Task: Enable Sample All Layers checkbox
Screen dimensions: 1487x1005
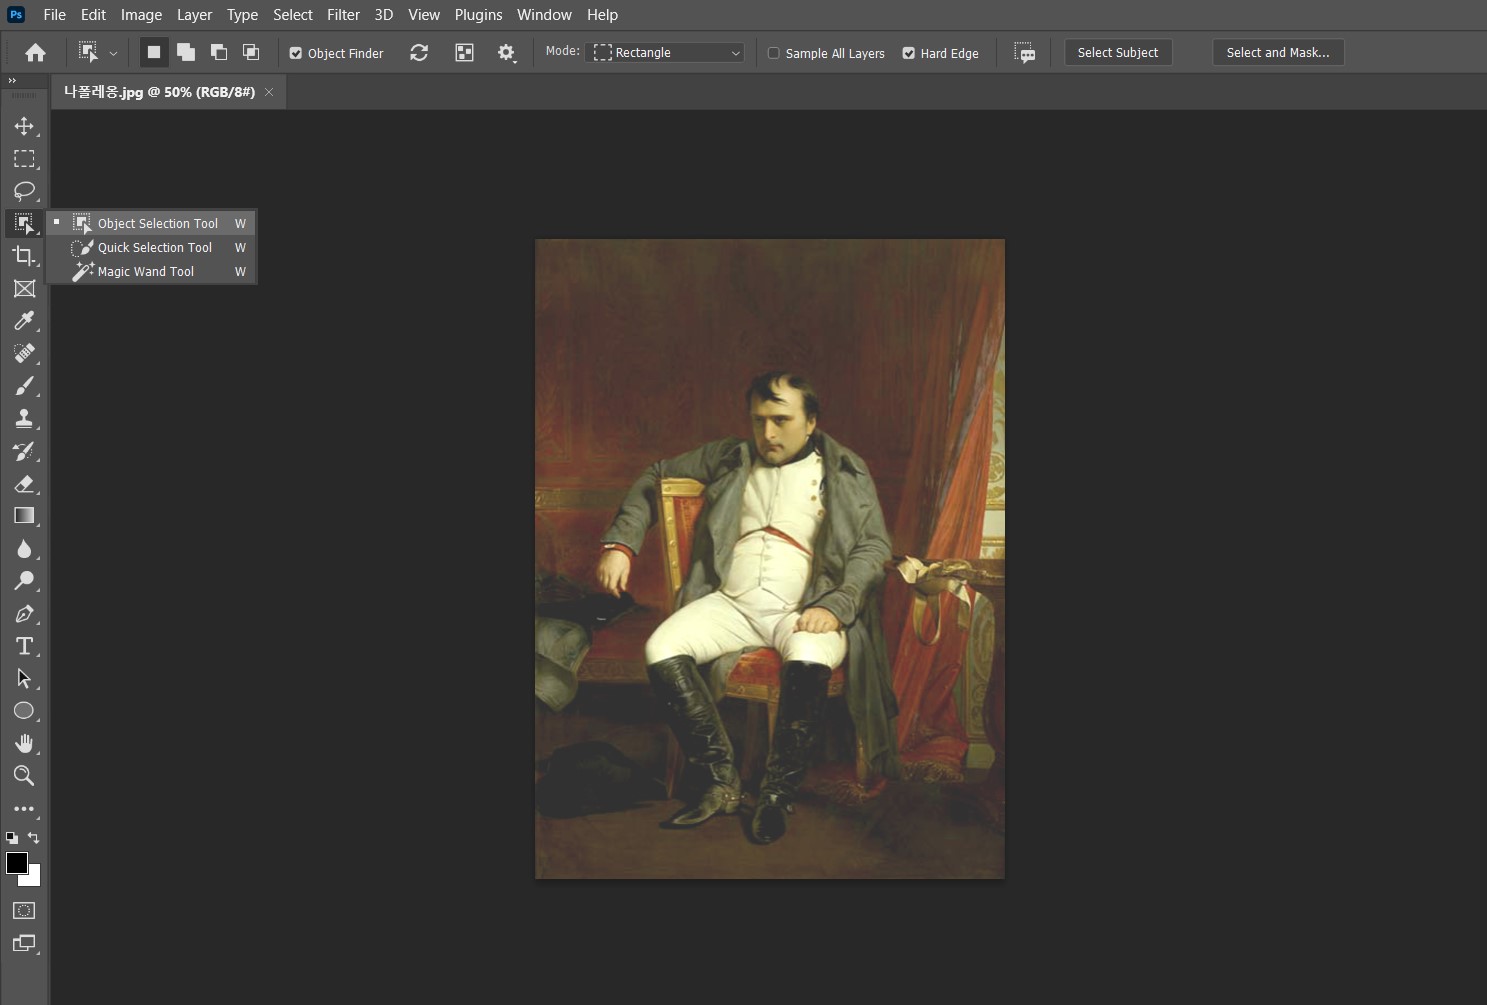Action: tap(774, 54)
